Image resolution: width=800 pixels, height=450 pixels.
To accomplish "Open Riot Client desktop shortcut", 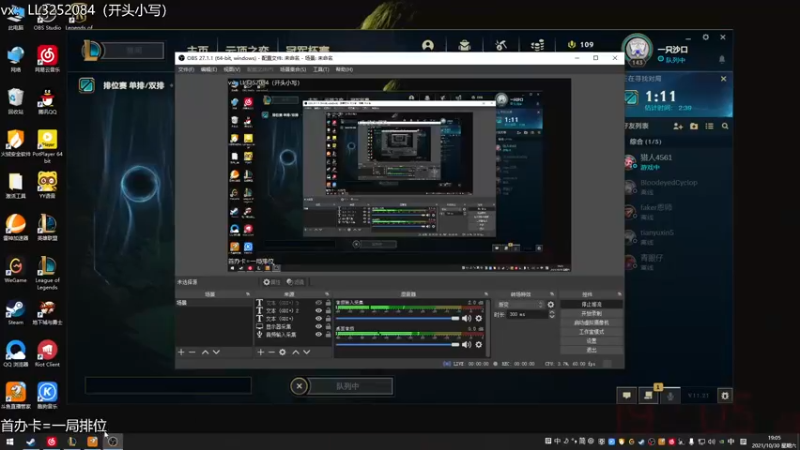I will point(47,354).
